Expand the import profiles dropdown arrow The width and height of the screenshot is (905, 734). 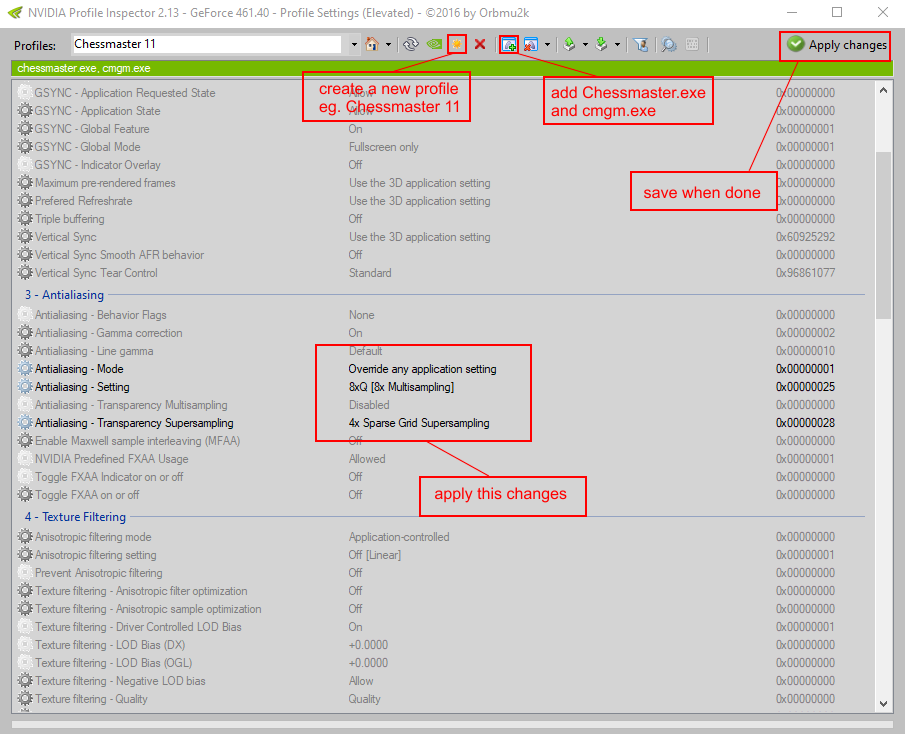click(617, 44)
